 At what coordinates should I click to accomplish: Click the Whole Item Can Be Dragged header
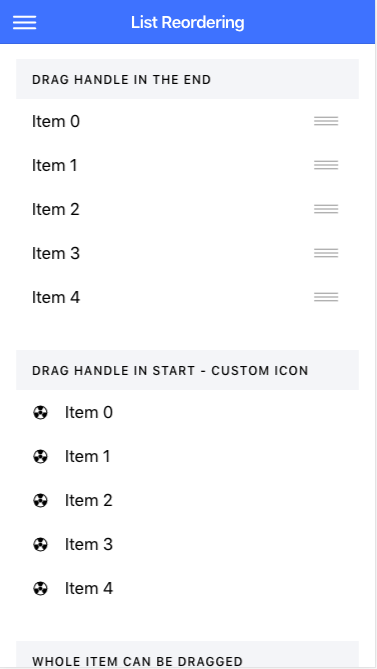pos(188,655)
